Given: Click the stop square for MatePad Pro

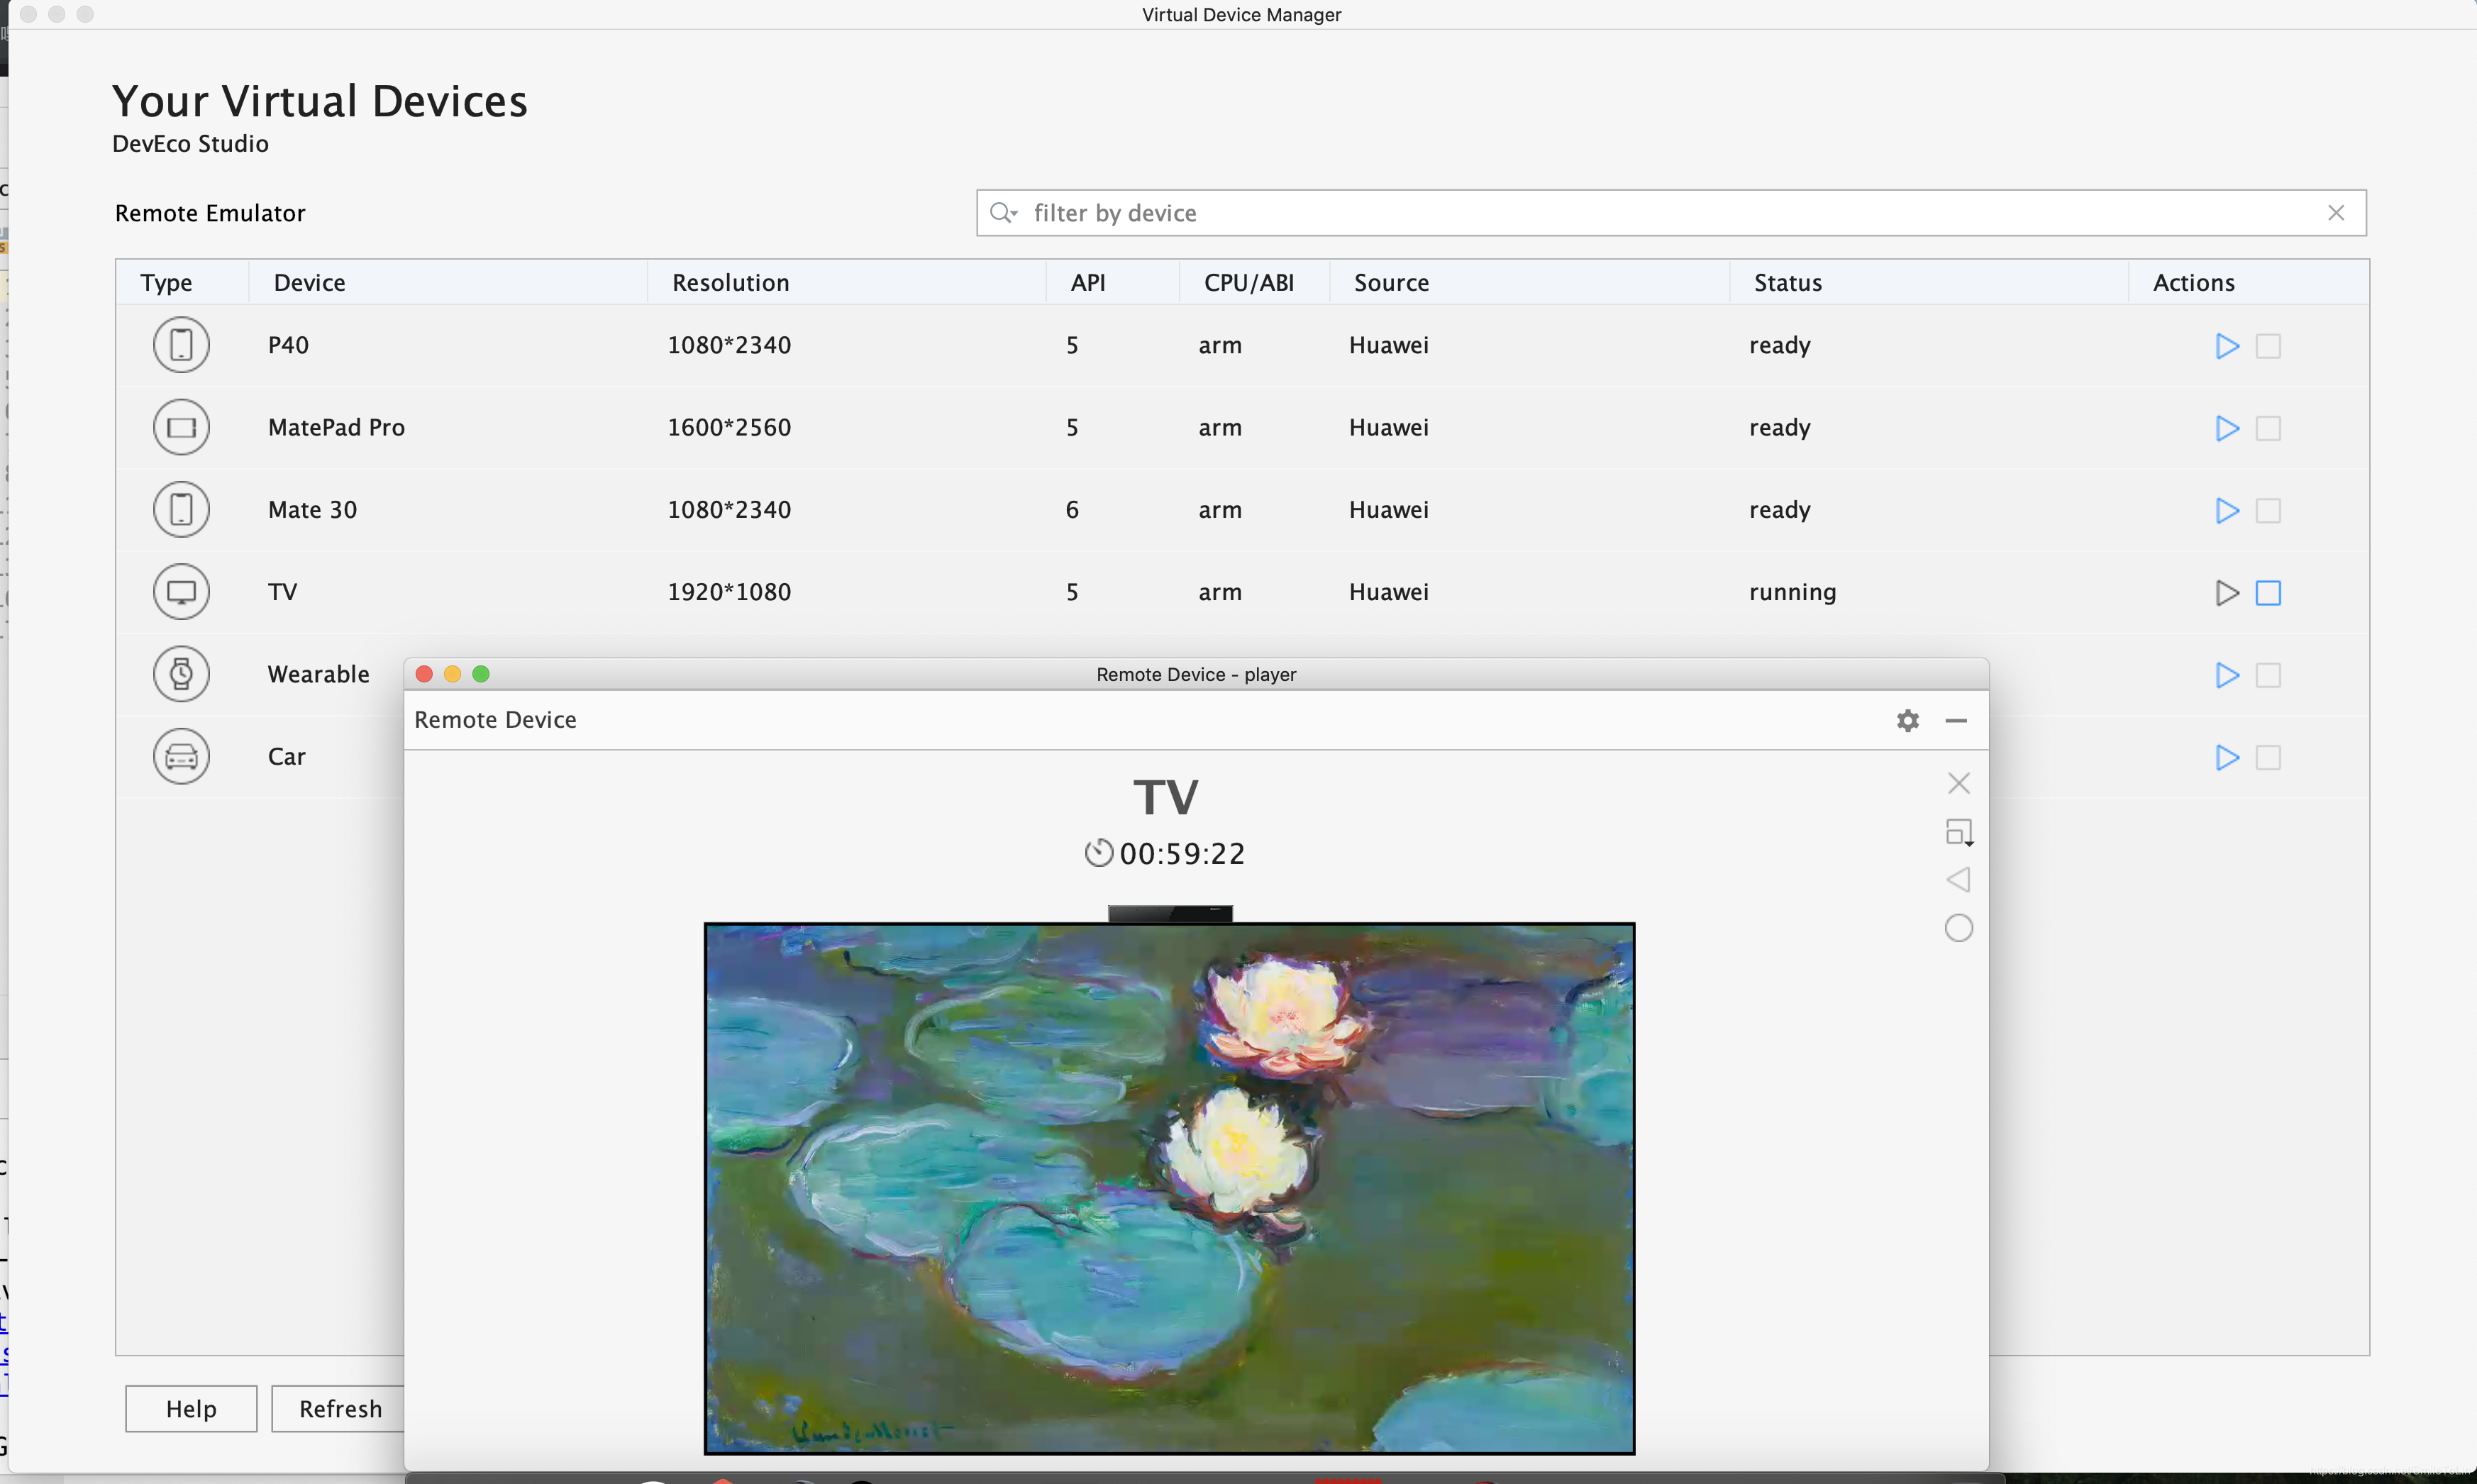Looking at the screenshot, I should click(2268, 428).
